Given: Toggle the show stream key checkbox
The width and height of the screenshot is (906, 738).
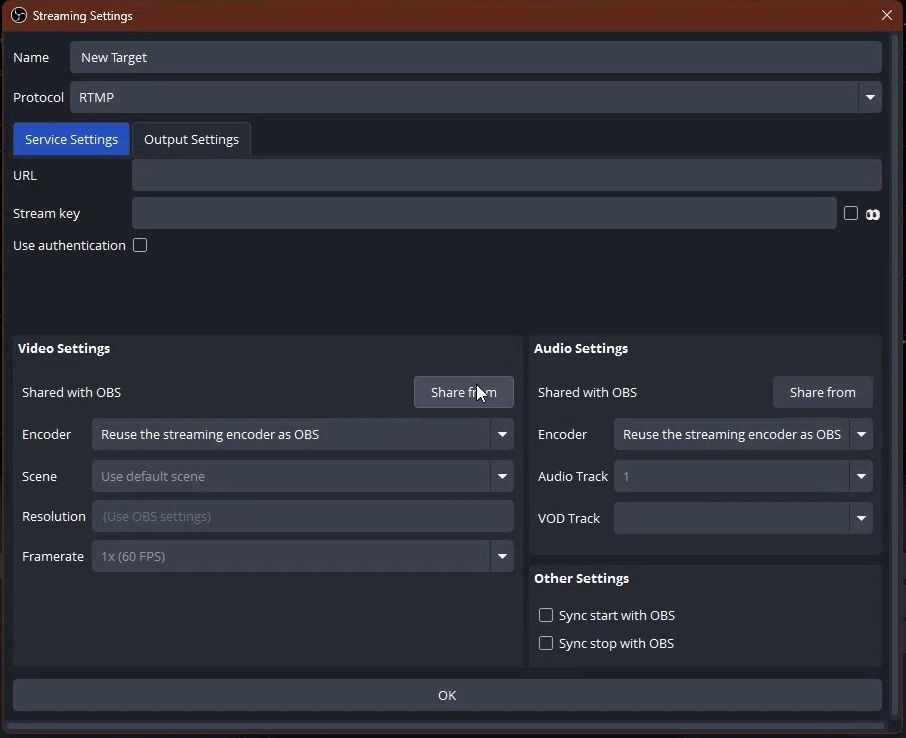Looking at the screenshot, I should point(851,213).
